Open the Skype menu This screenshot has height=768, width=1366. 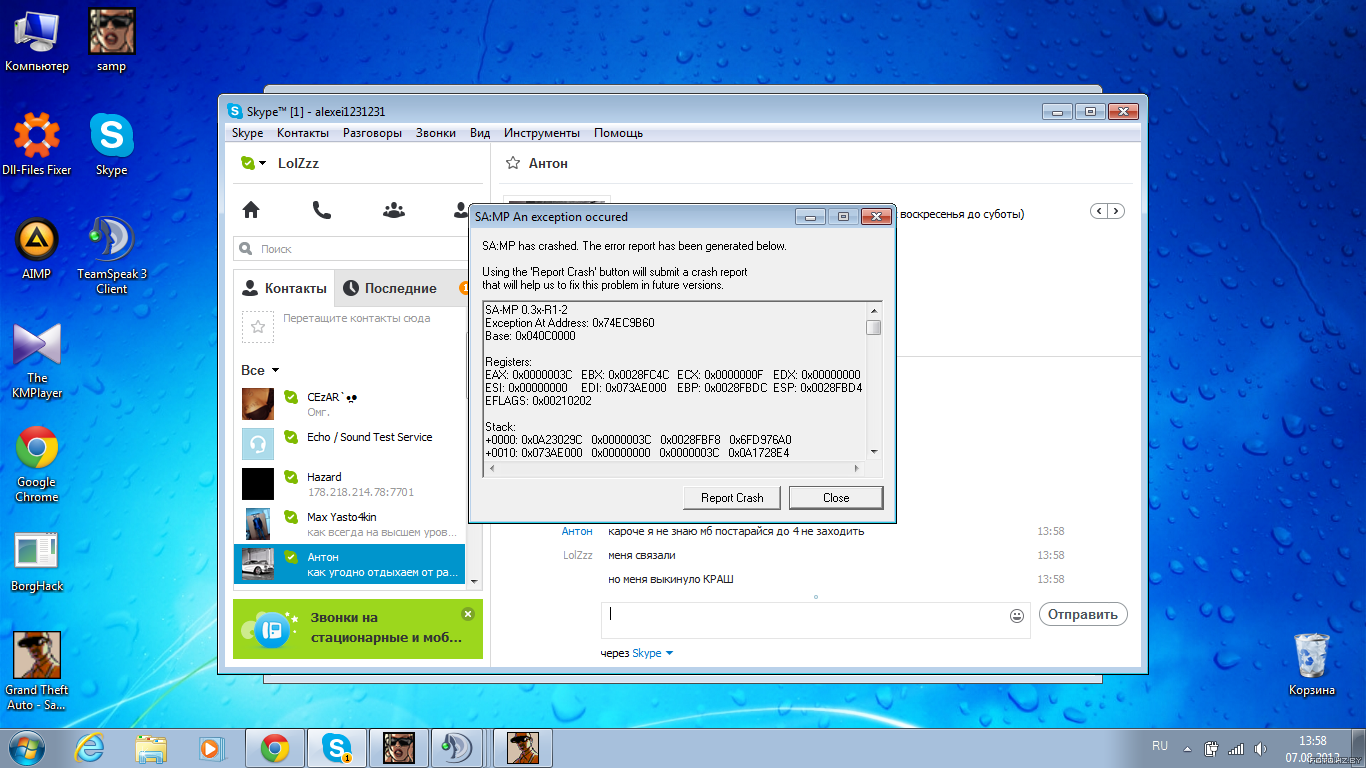pos(247,133)
